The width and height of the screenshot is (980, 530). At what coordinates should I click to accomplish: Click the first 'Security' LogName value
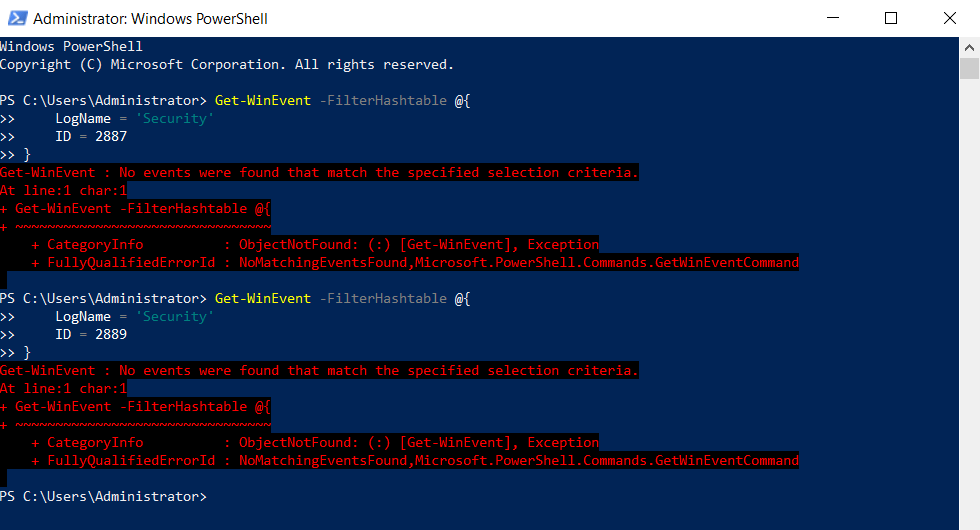tap(175, 119)
